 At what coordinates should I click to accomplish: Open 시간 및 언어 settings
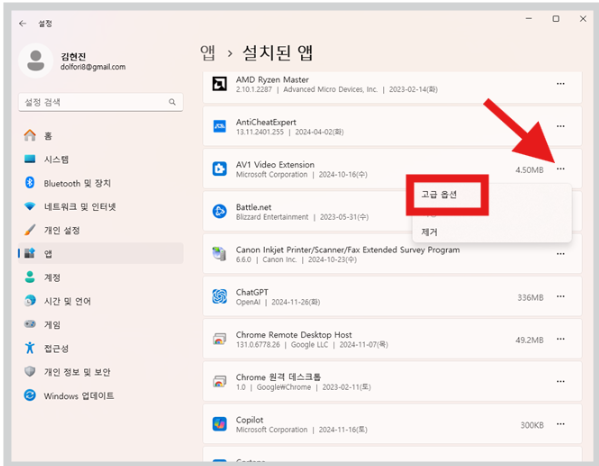point(100,301)
